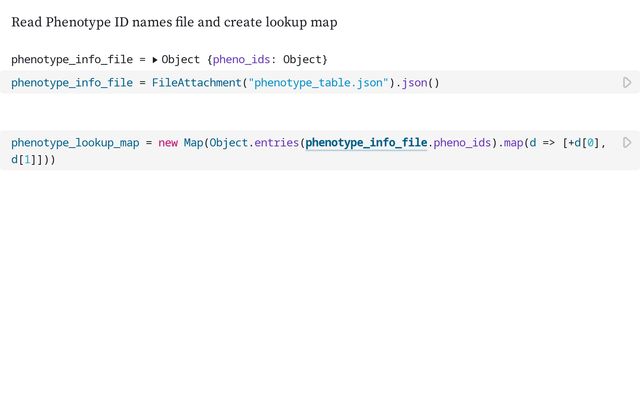This screenshot has width=640, height=400.
Task: Click the pheno_ids key in the output
Action: [242, 60]
